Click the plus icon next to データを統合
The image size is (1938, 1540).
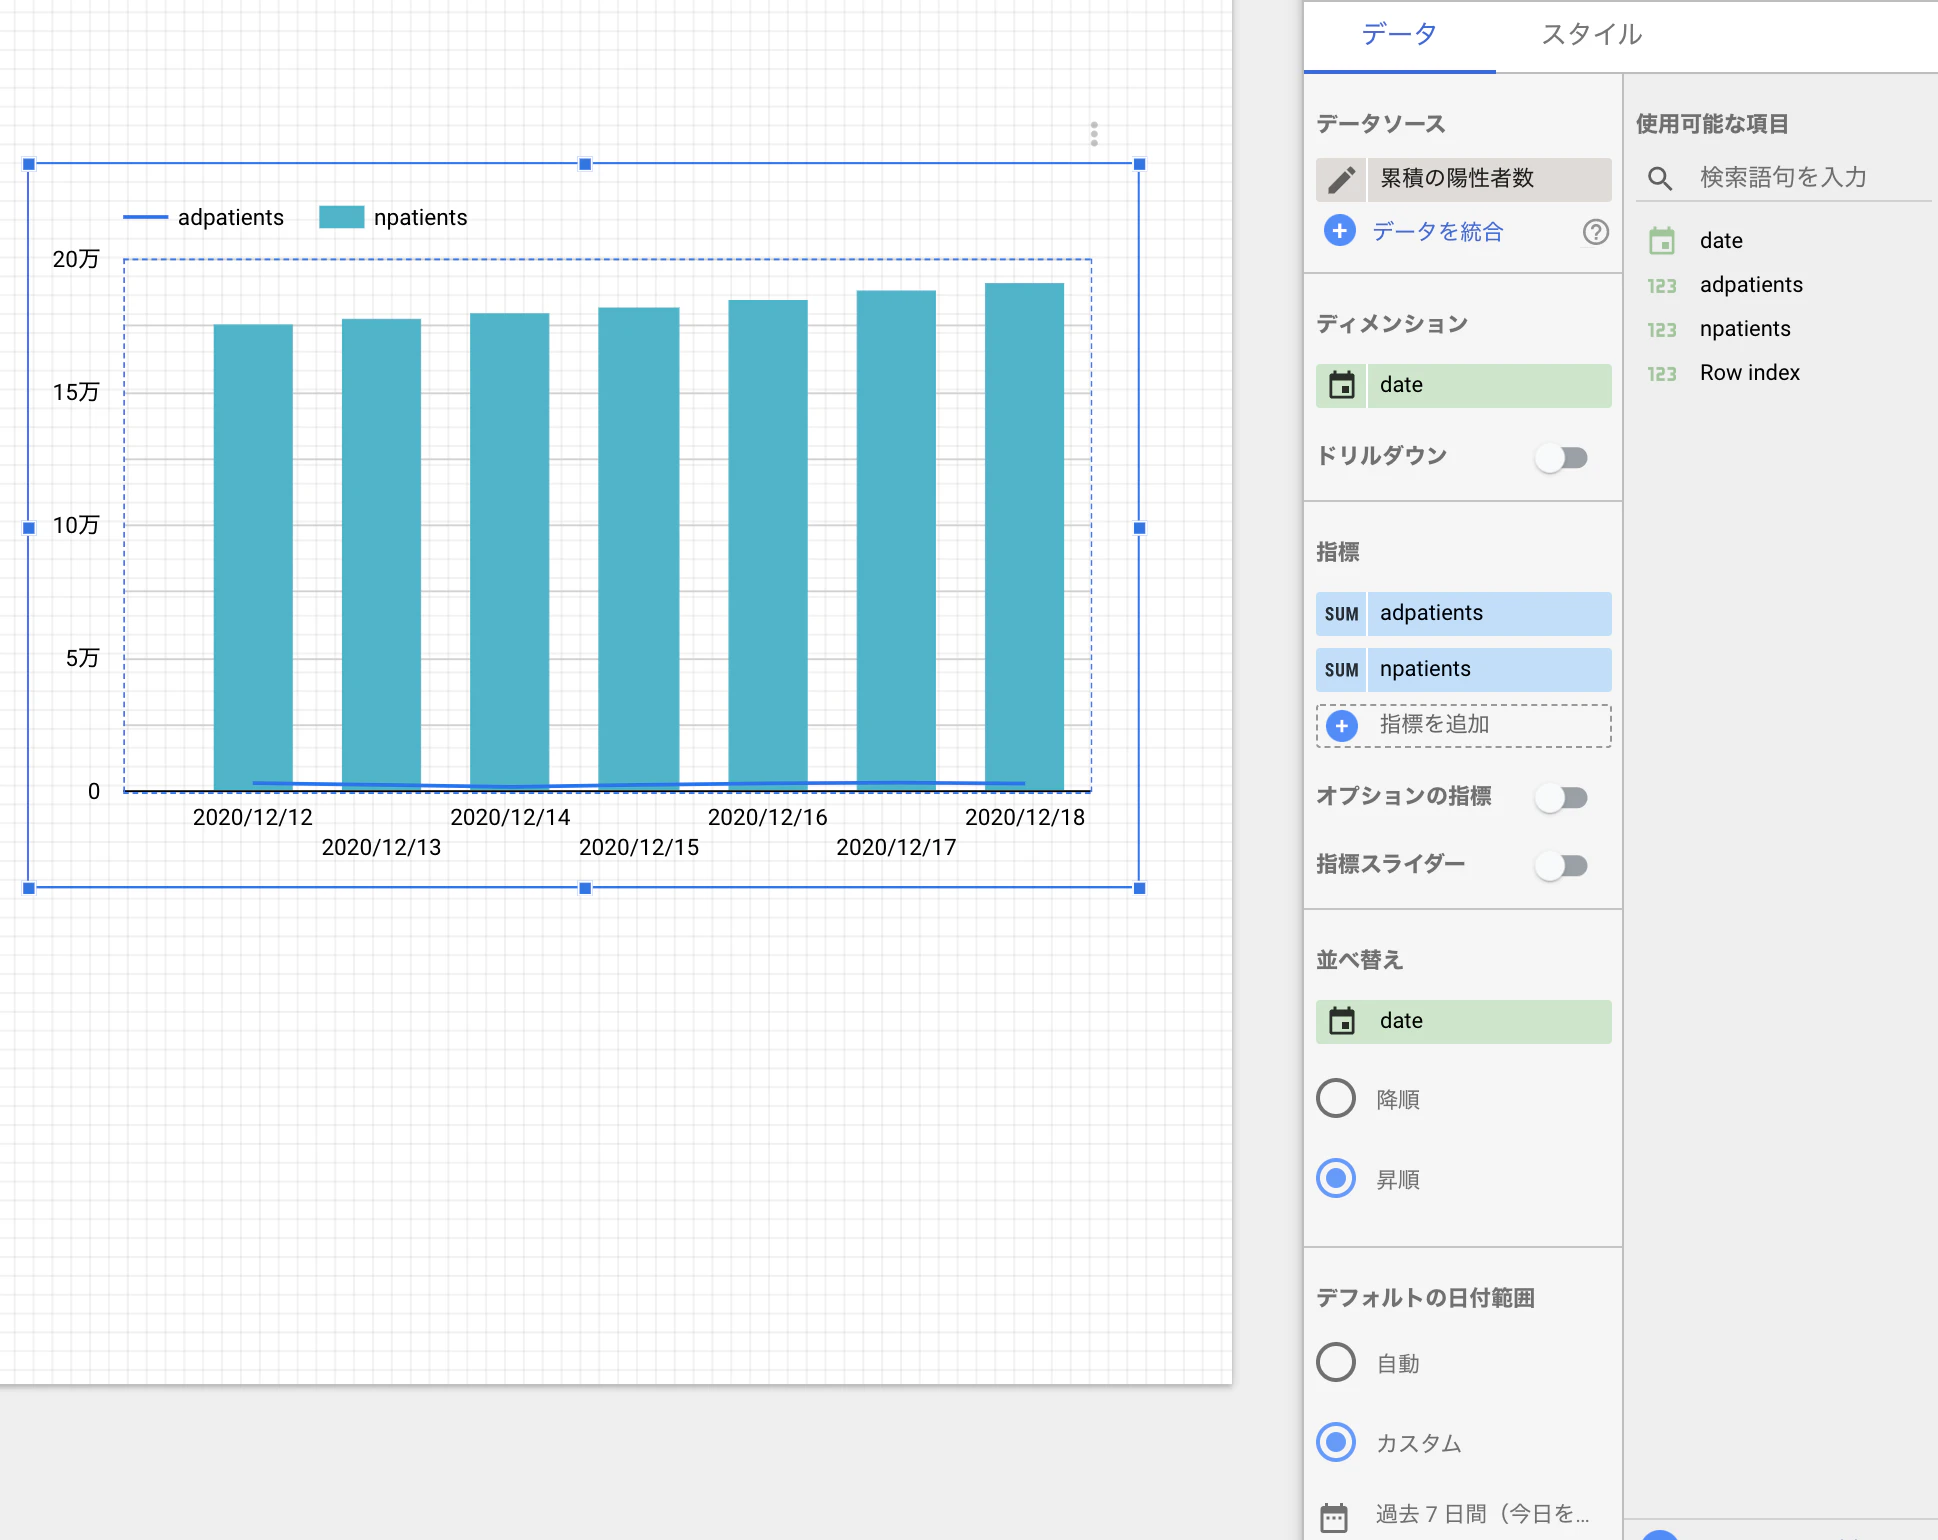click(1340, 231)
